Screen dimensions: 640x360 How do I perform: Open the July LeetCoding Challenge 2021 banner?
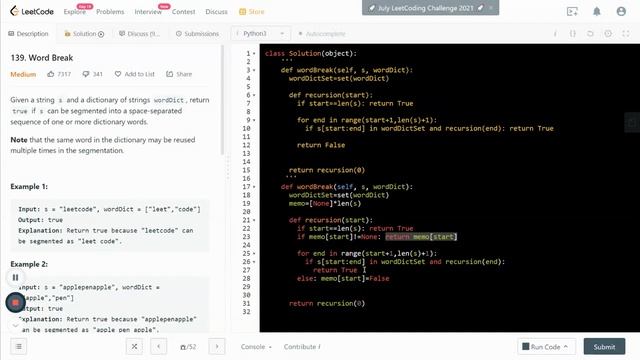pyautogui.click(x=426, y=8)
